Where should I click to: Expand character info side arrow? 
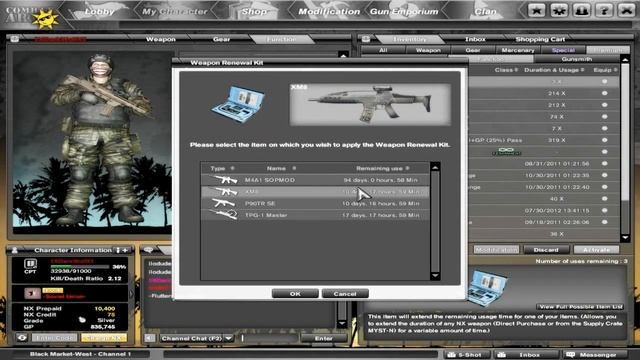[131, 293]
